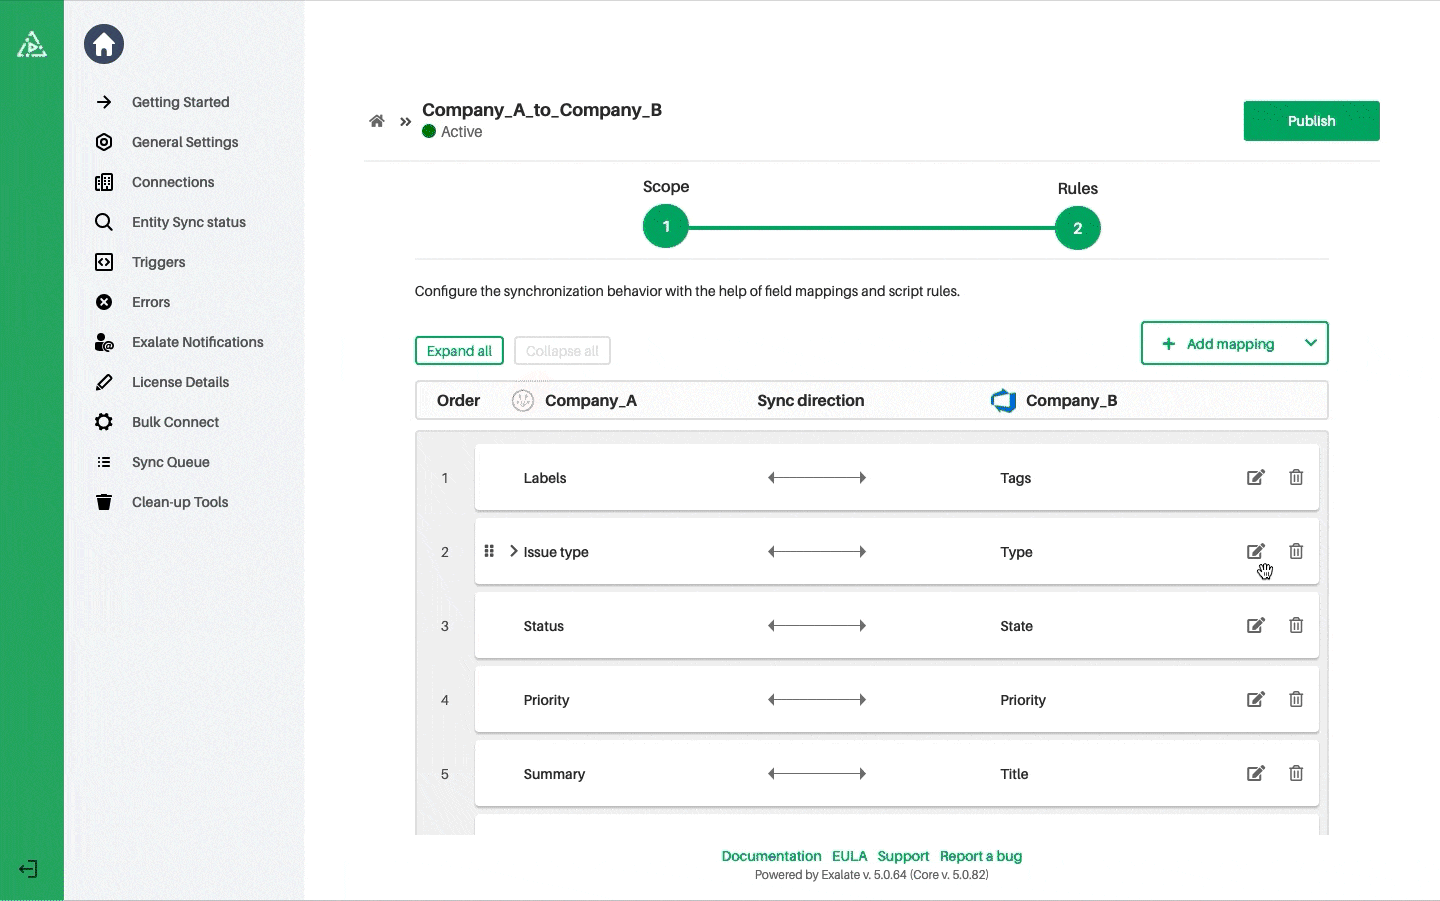Click the Clean-up Tools trash icon
1440x901 pixels.
[x=104, y=502]
